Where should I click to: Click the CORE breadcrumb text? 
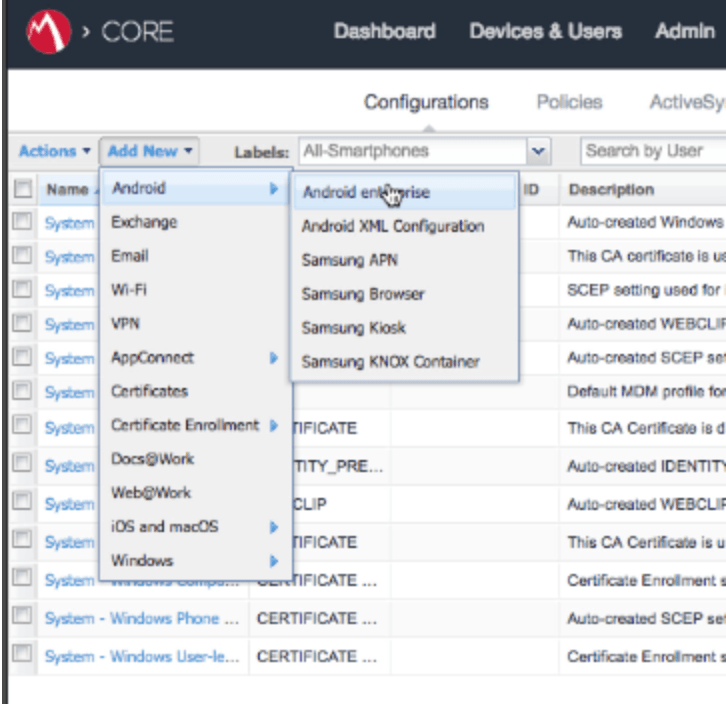coord(137,31)
